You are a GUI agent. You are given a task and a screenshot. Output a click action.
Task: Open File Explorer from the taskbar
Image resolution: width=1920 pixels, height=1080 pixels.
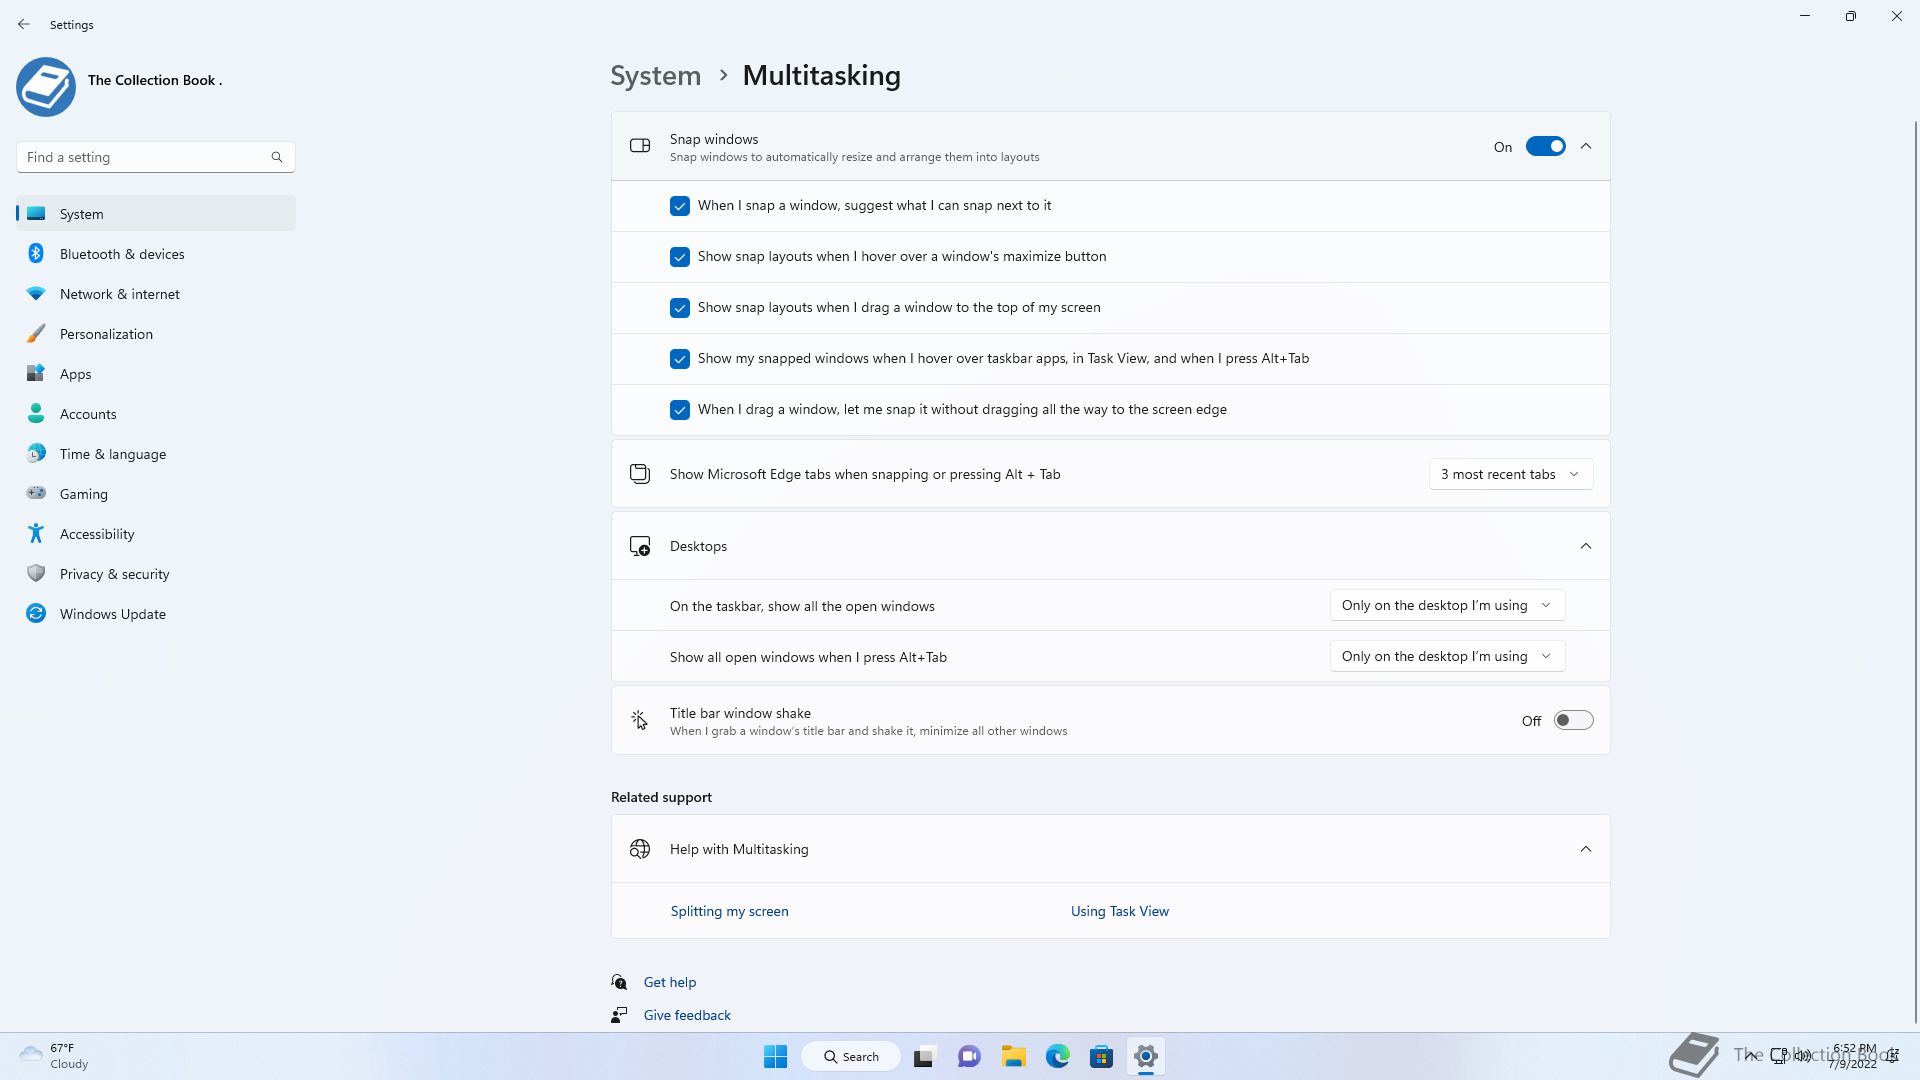coord(1014,1057)
